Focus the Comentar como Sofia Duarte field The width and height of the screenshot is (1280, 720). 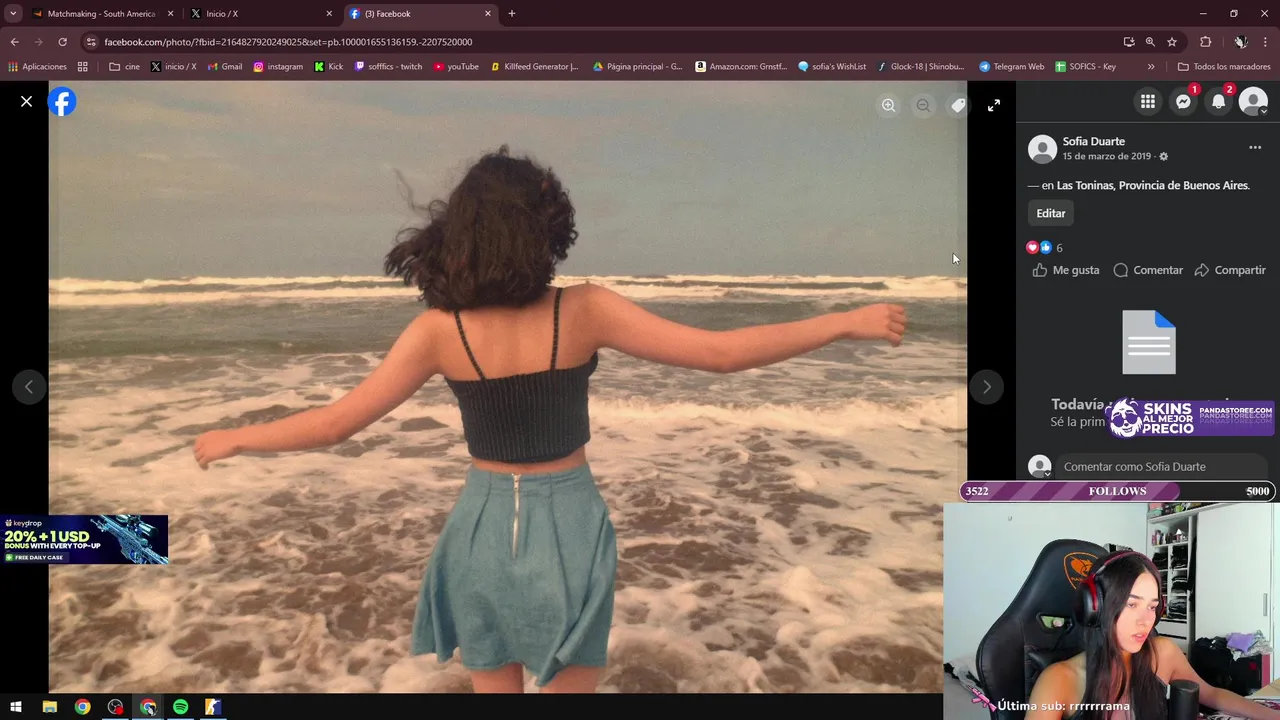1163,467
